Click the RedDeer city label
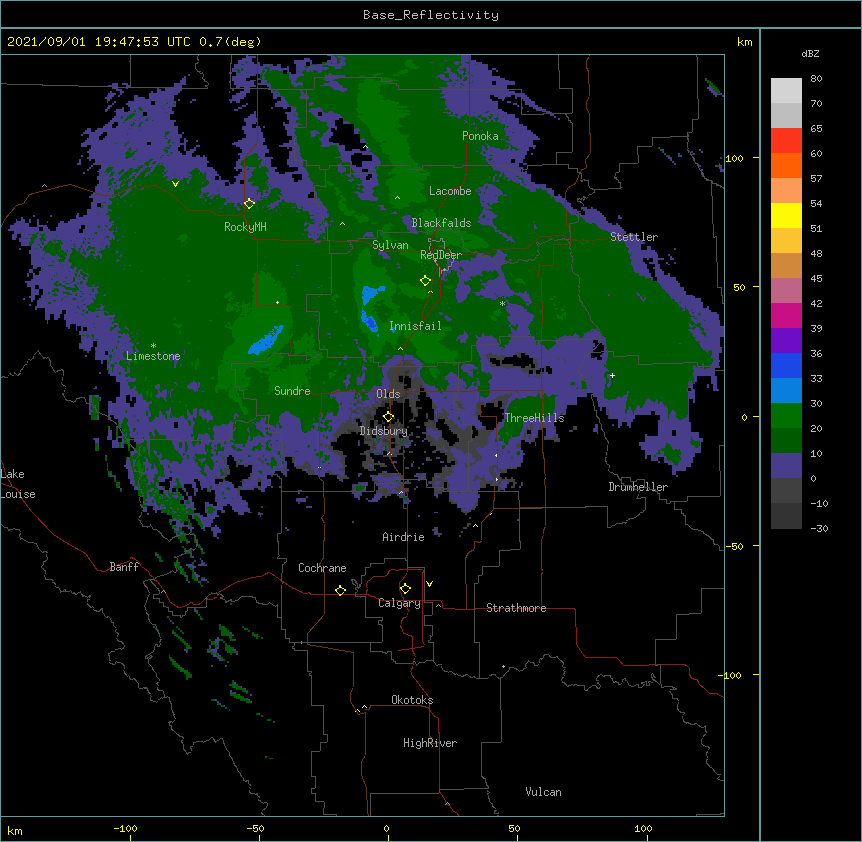The height and width of the screenshot is (842, 862). click(440, 255)
